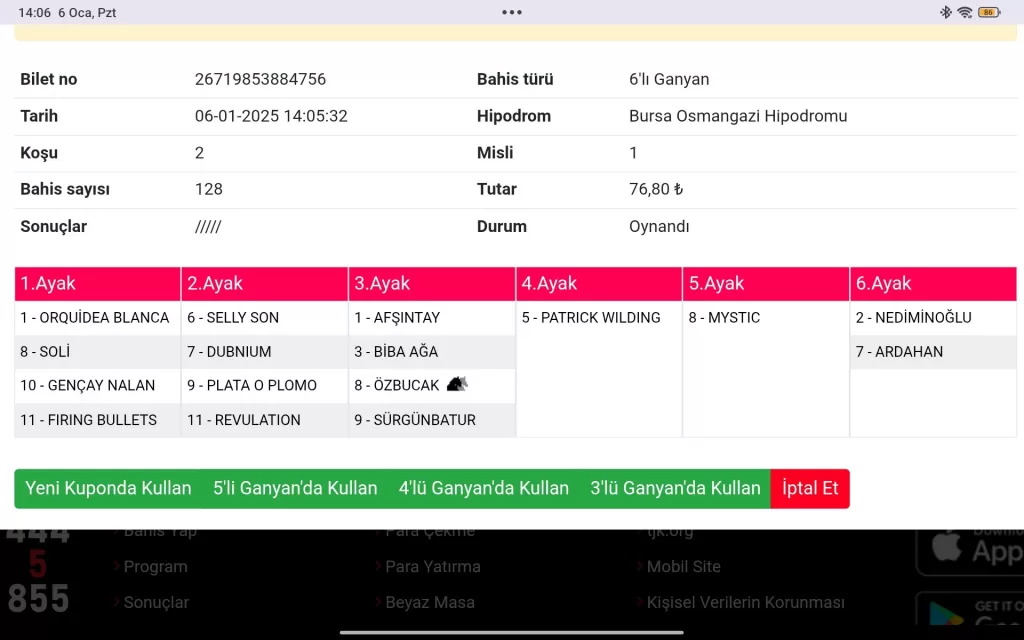Open Kişisel Verilerin Korunması link
Screen dimensions: 1024x640
[x=745, y=602]
